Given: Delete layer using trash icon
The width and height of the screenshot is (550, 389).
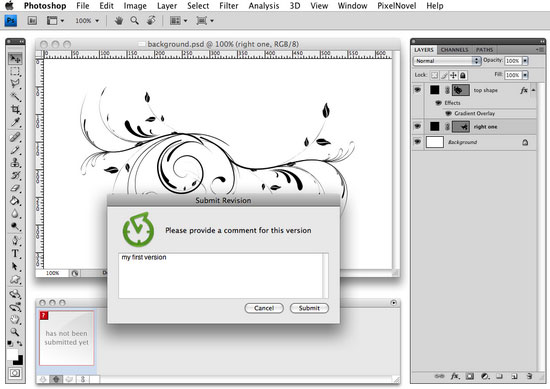Looking at the screenshot, I should coord(529,376).
